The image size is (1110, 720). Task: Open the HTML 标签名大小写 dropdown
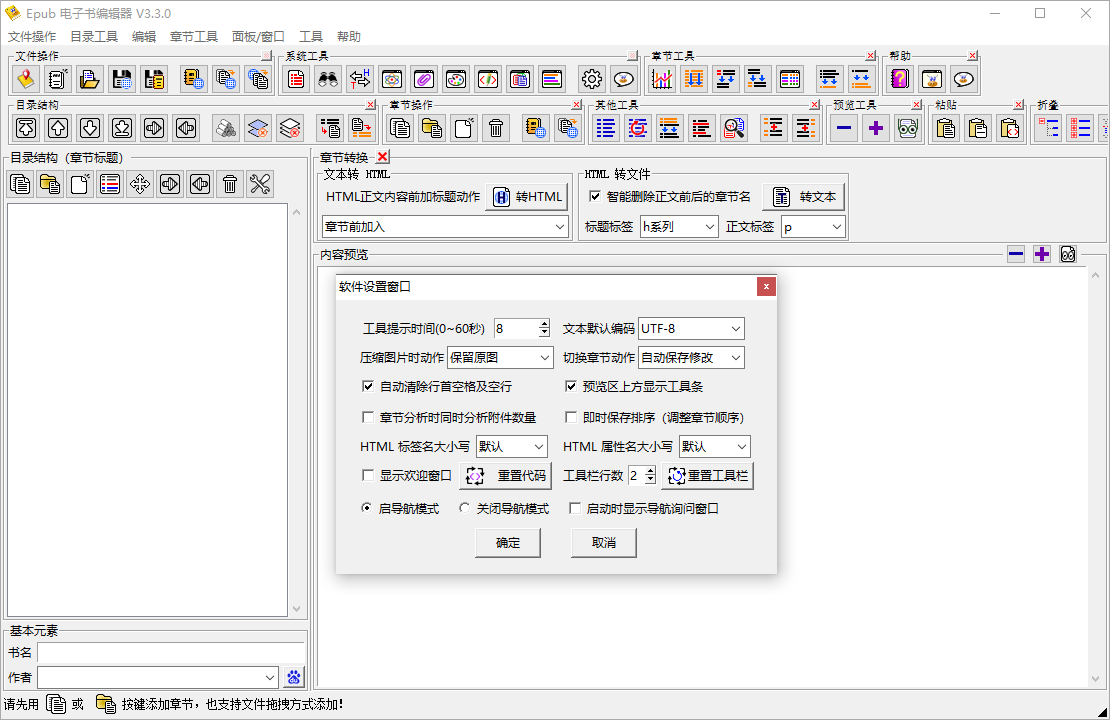point(512,447)
